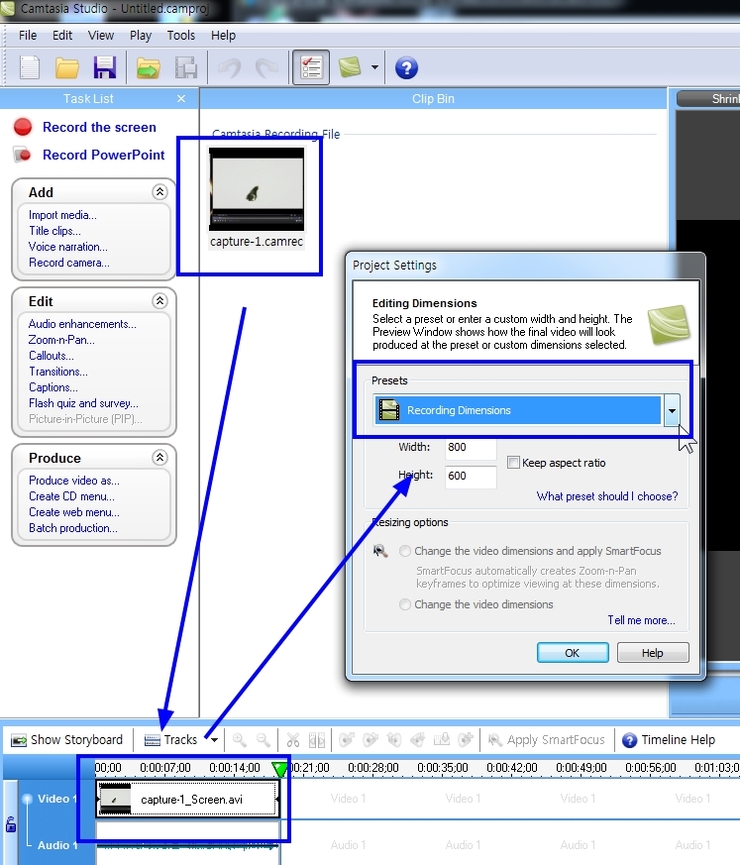Screen dimensions: 740x865
Task: Click Create CD menu... link
Action: point(72,496)
